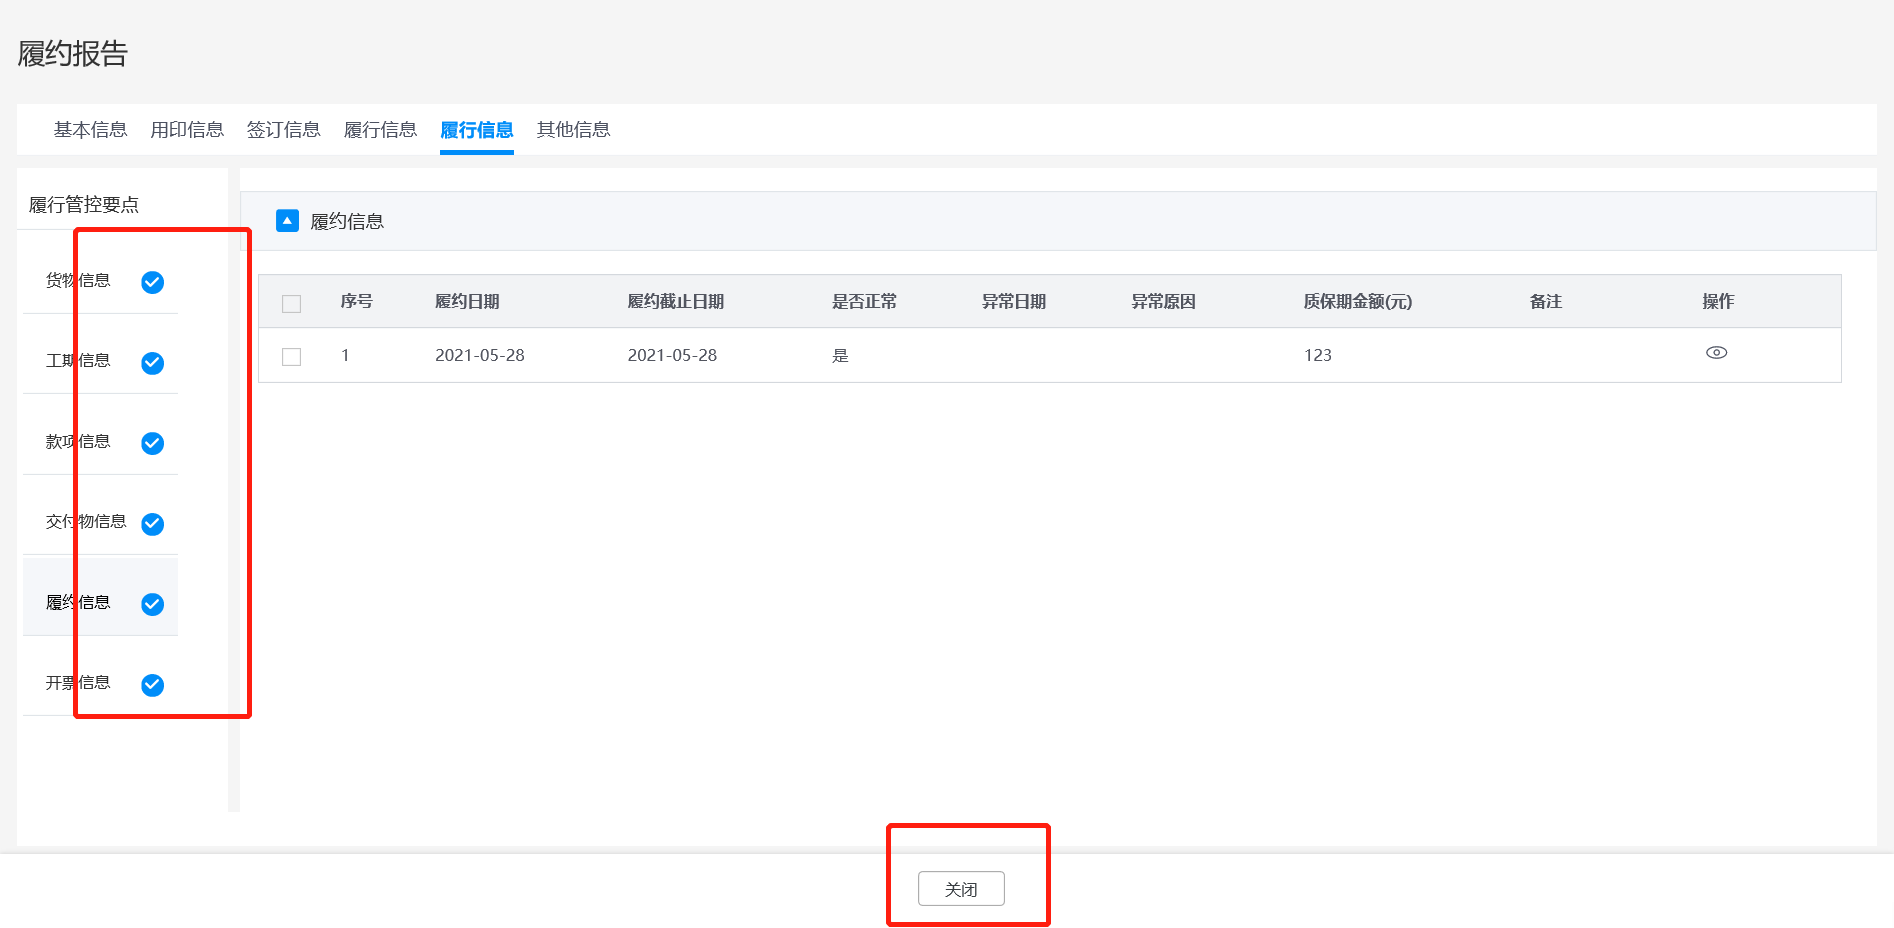The width and height of the screenshot is (1894, 928).
Task: Select 款项信息 label in the sidebar list
Action: (78, 442)
